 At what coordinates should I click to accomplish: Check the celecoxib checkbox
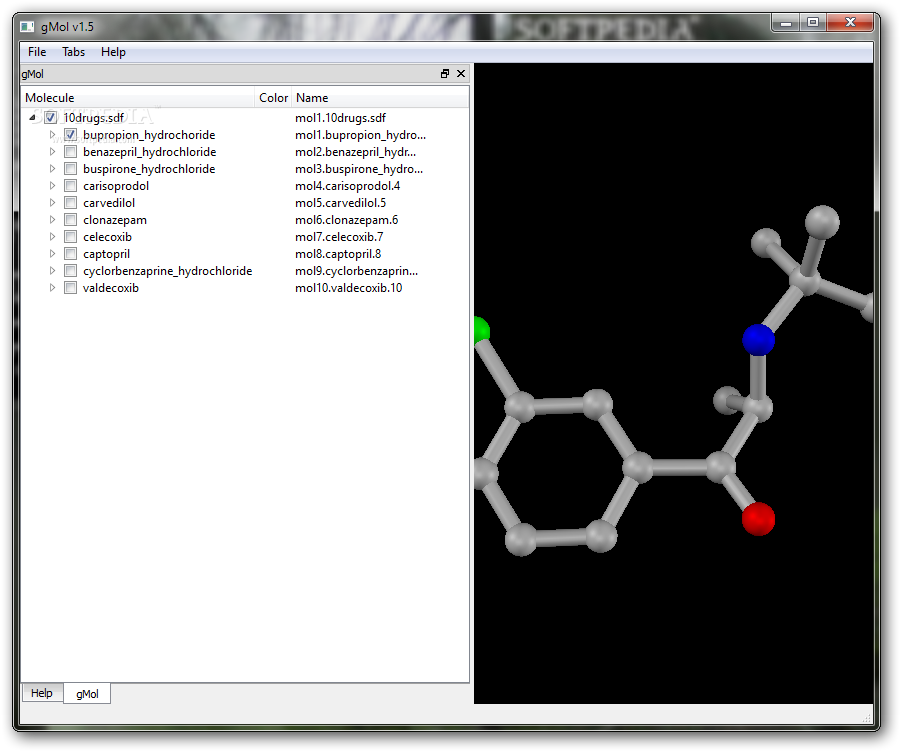pyautogui.click(x=70, y=237)
